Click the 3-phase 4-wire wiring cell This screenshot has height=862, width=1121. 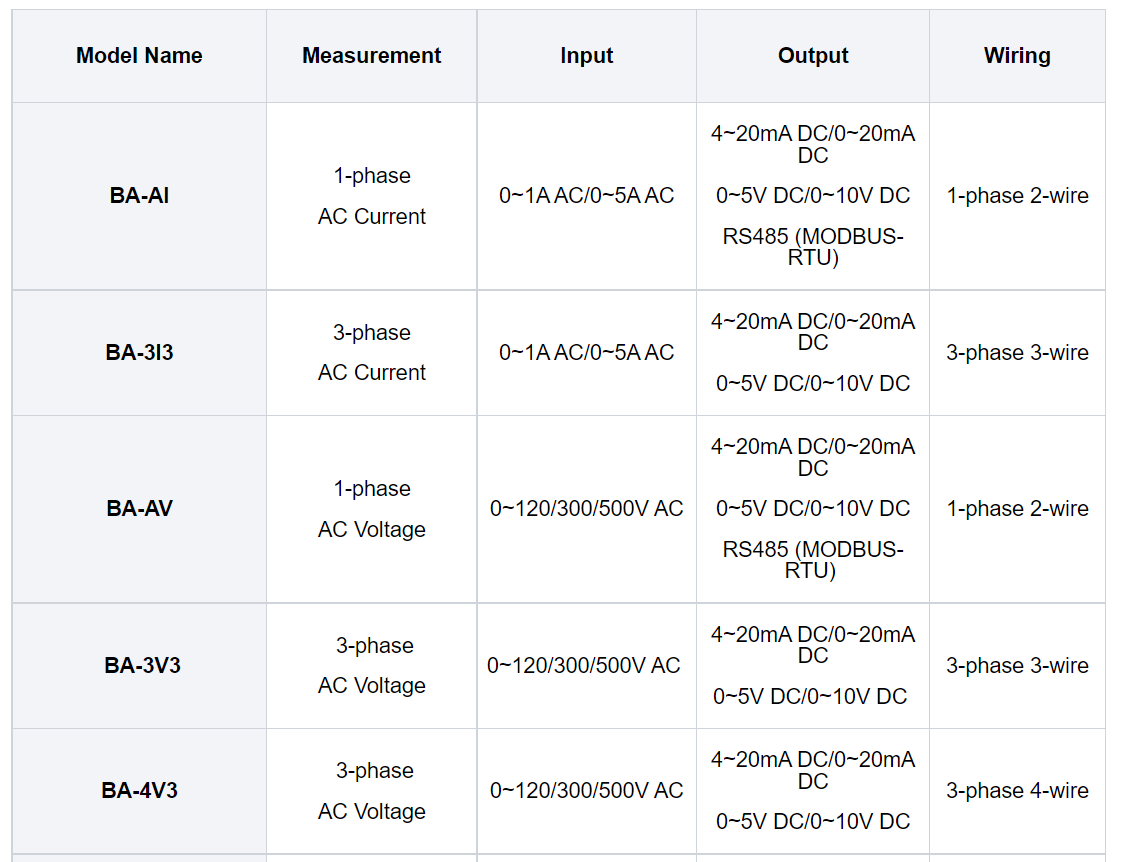1017,791
